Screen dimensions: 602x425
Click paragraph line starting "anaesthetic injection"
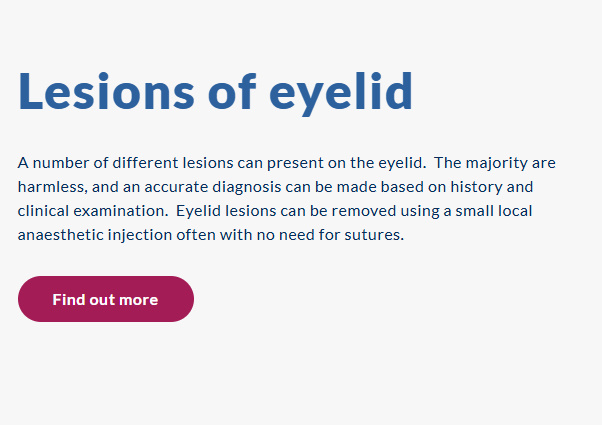pos(210,236)
